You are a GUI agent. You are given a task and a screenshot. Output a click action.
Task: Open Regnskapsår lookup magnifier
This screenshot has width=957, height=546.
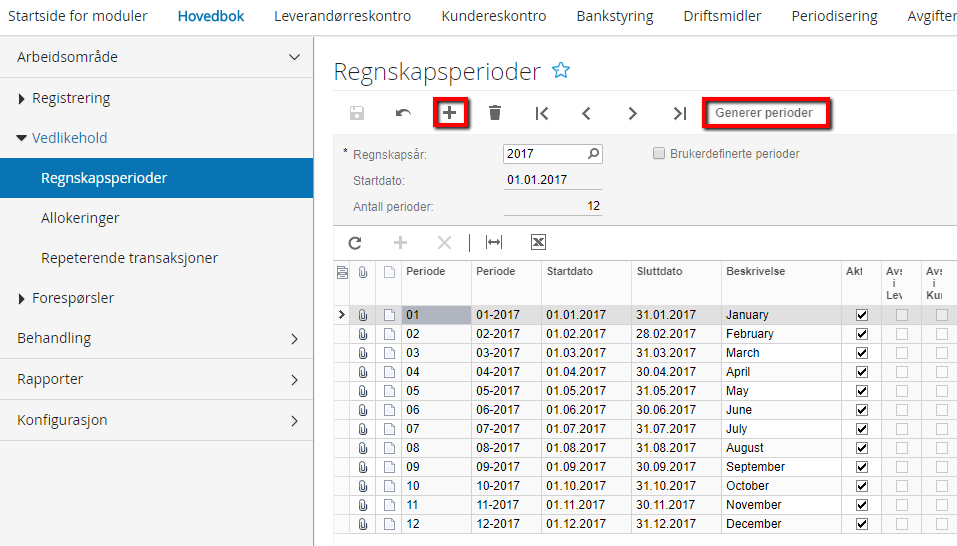click(593, 154)
